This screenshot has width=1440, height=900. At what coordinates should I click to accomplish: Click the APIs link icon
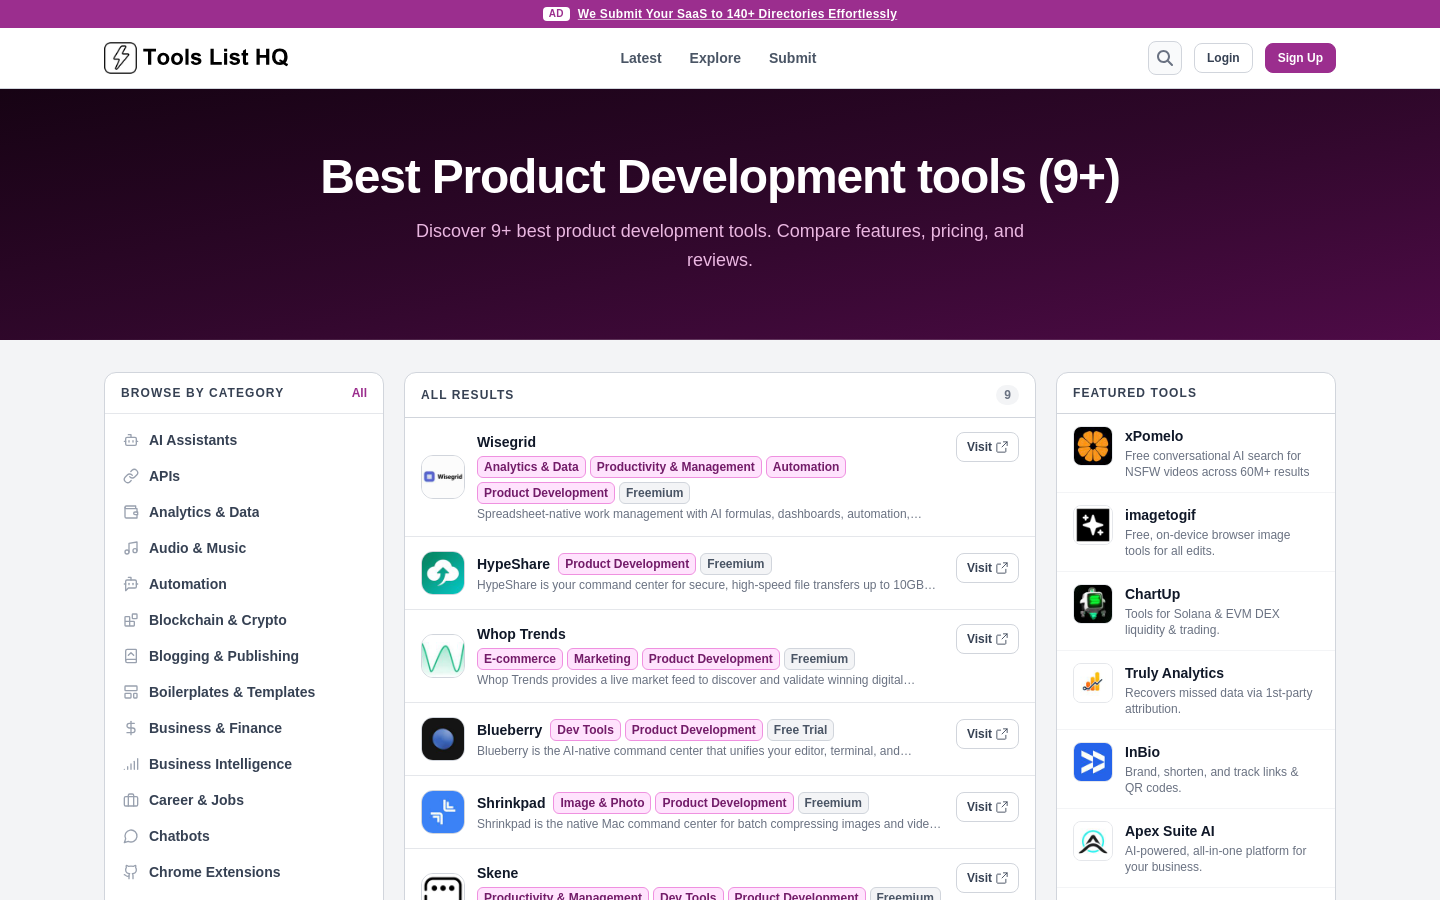(131, 476)
